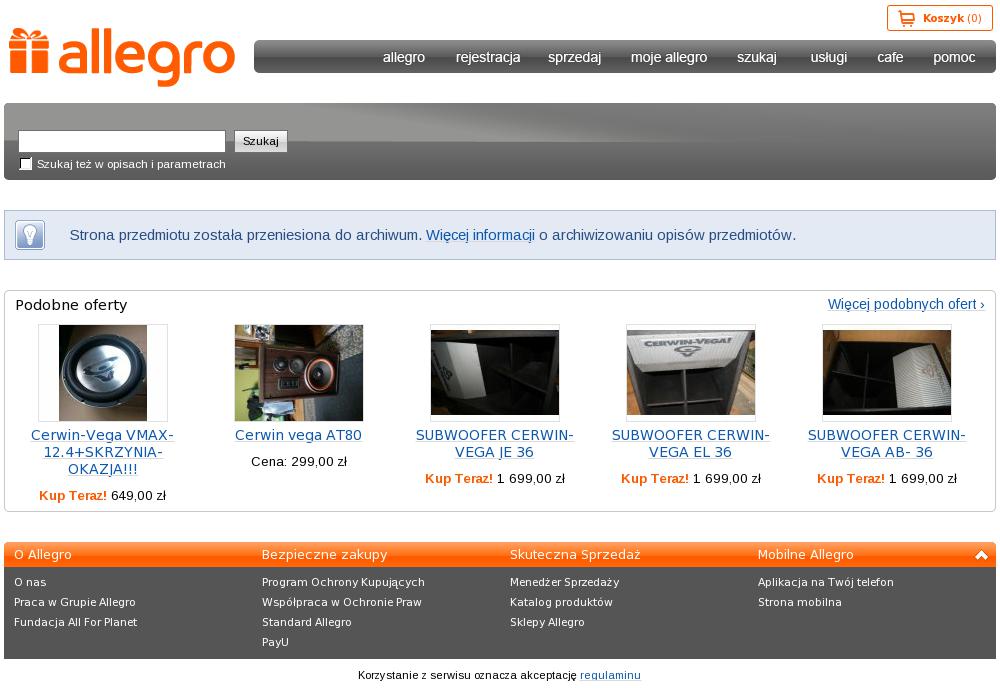Open Standard Allegro footer link
This screenshot has height=695, width=1000.
(307, 622)
